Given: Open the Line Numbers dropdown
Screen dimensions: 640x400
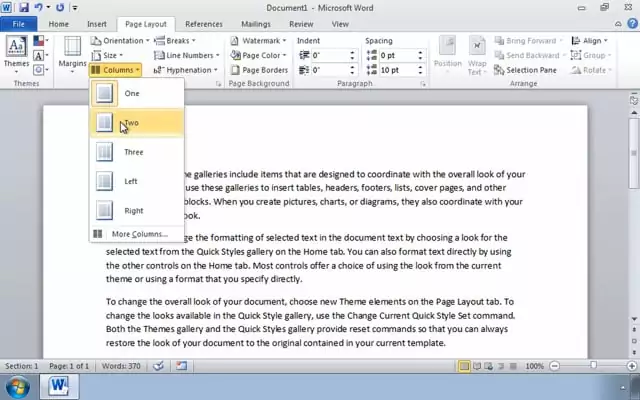Looking at the screenshot, I should tap(187, 55).
